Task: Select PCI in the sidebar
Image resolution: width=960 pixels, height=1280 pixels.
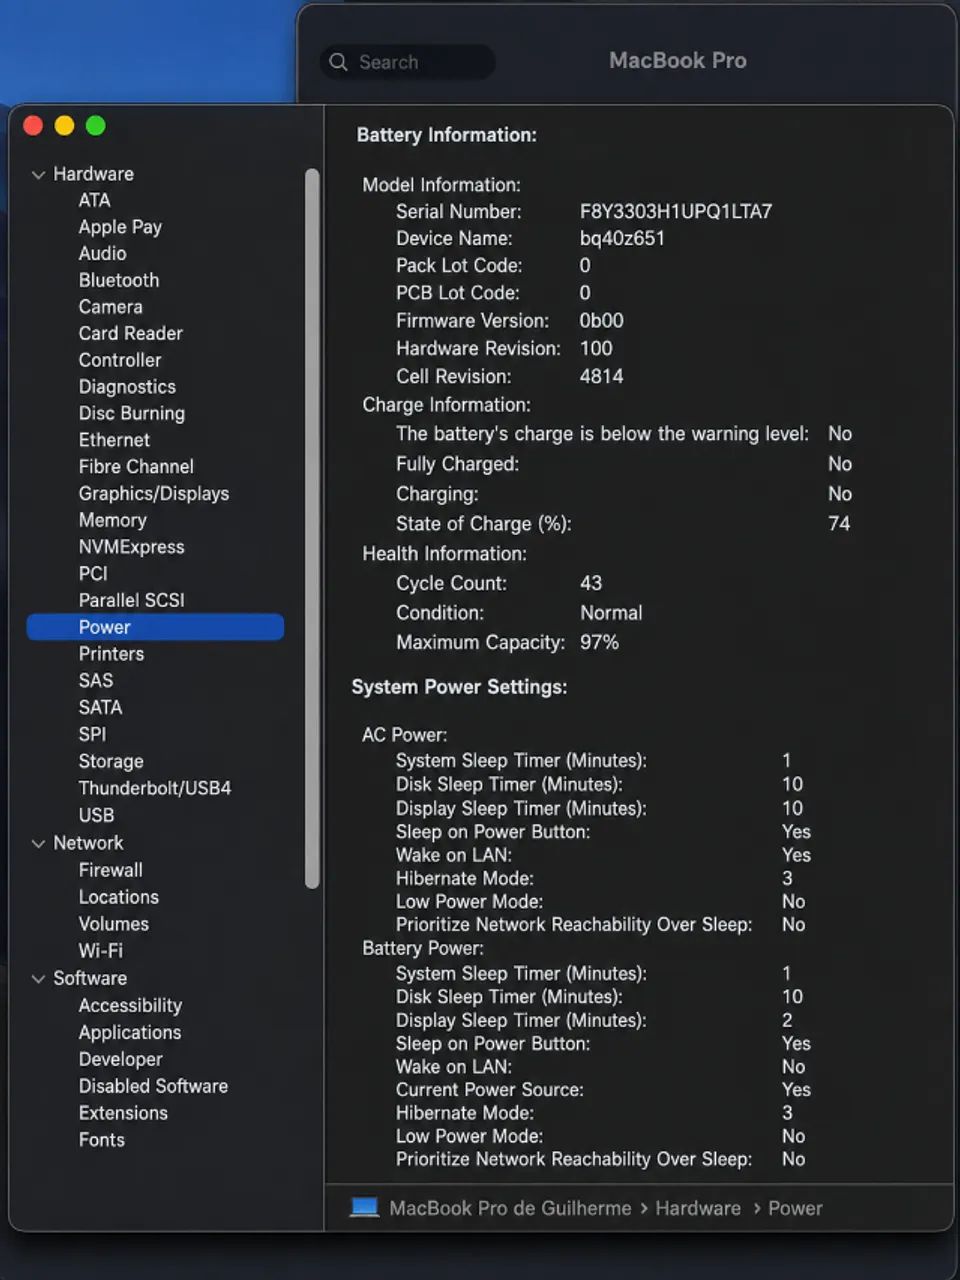Action: [x=92, y=573]
